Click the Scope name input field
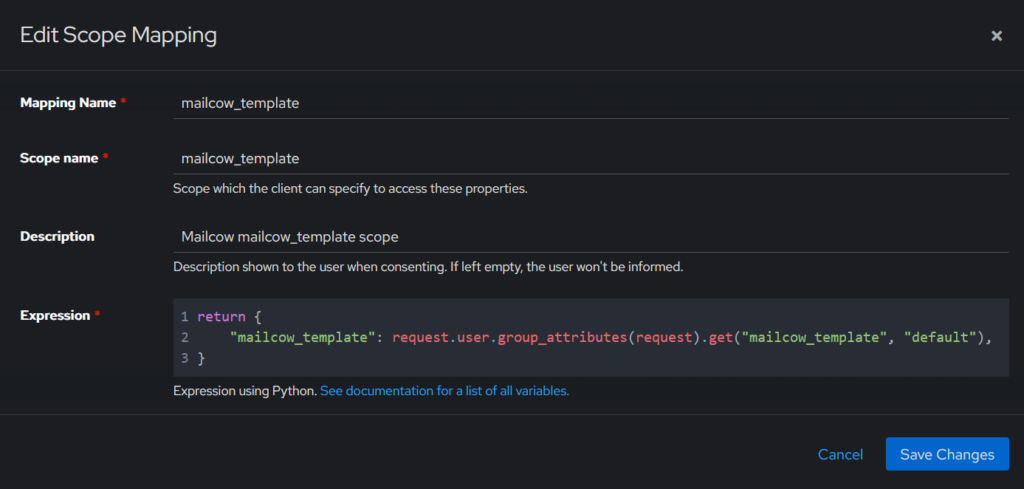 coord(591,159)
